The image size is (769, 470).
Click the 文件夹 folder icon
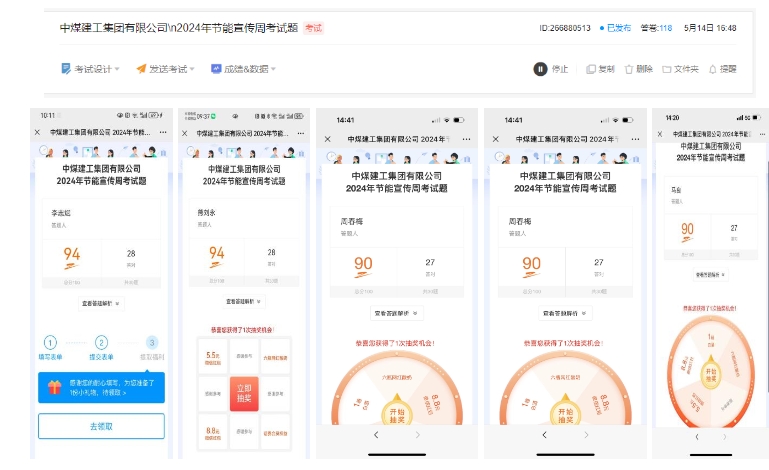pos(666,69)
